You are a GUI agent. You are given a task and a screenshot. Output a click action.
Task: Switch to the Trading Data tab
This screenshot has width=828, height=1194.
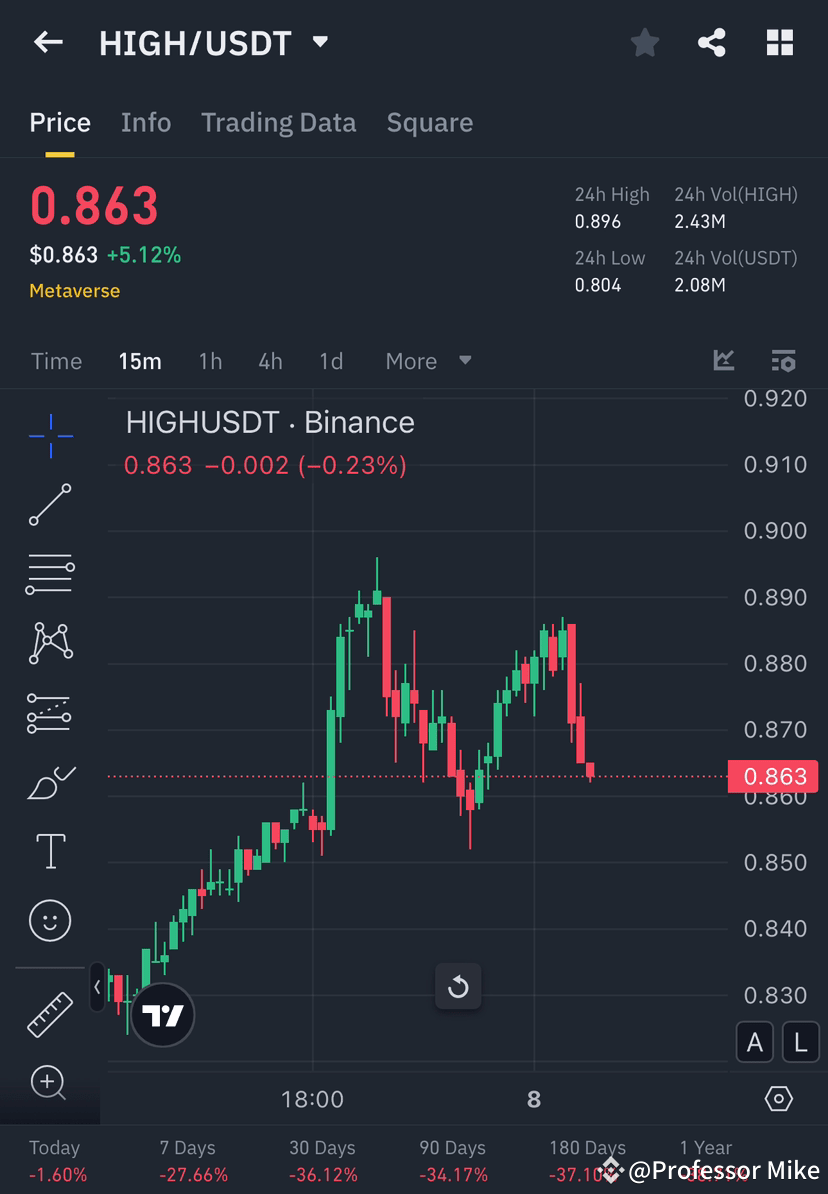coord(278,122)
